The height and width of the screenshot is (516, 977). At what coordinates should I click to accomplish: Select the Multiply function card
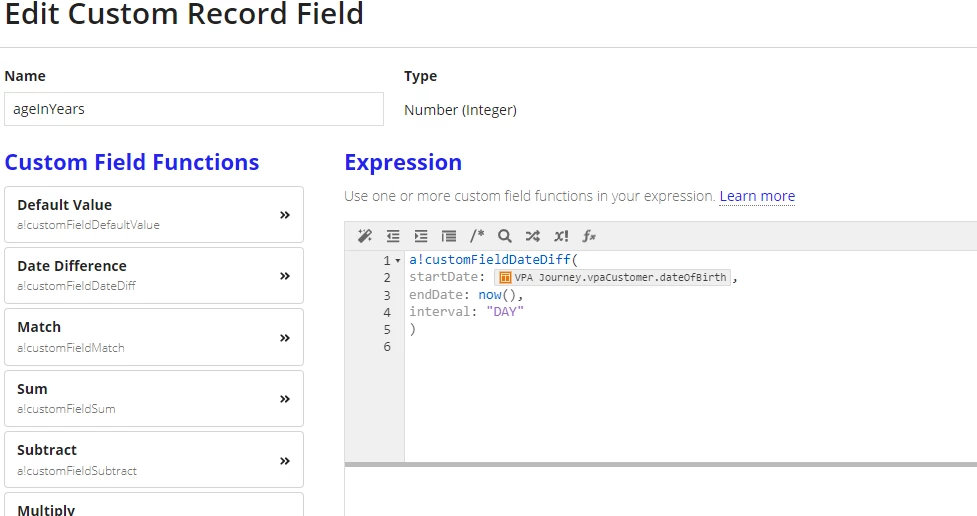click(154, 505)
